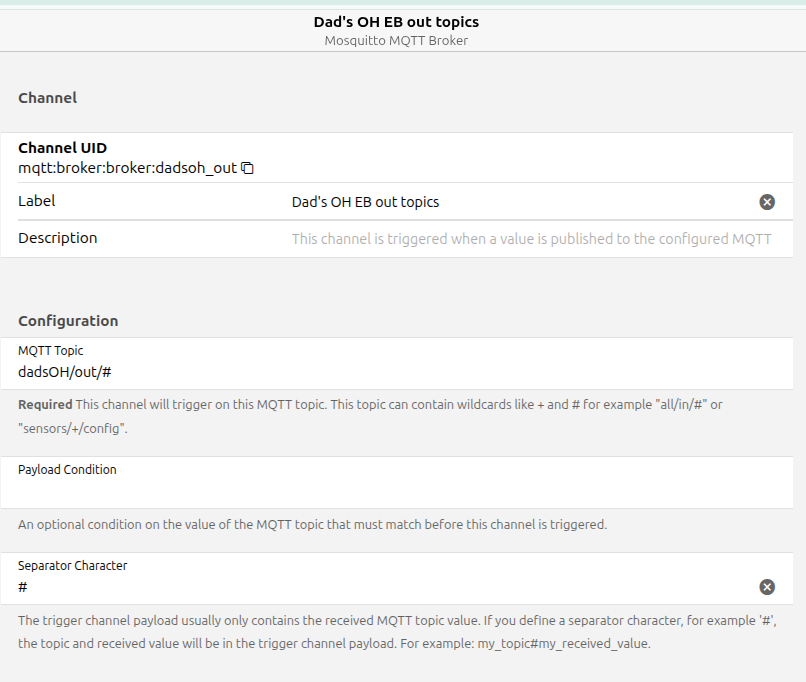
Task: Edit the Label input "Dad's OH EB out topics"
Action: pyautogui.click(x=500, y=202)
